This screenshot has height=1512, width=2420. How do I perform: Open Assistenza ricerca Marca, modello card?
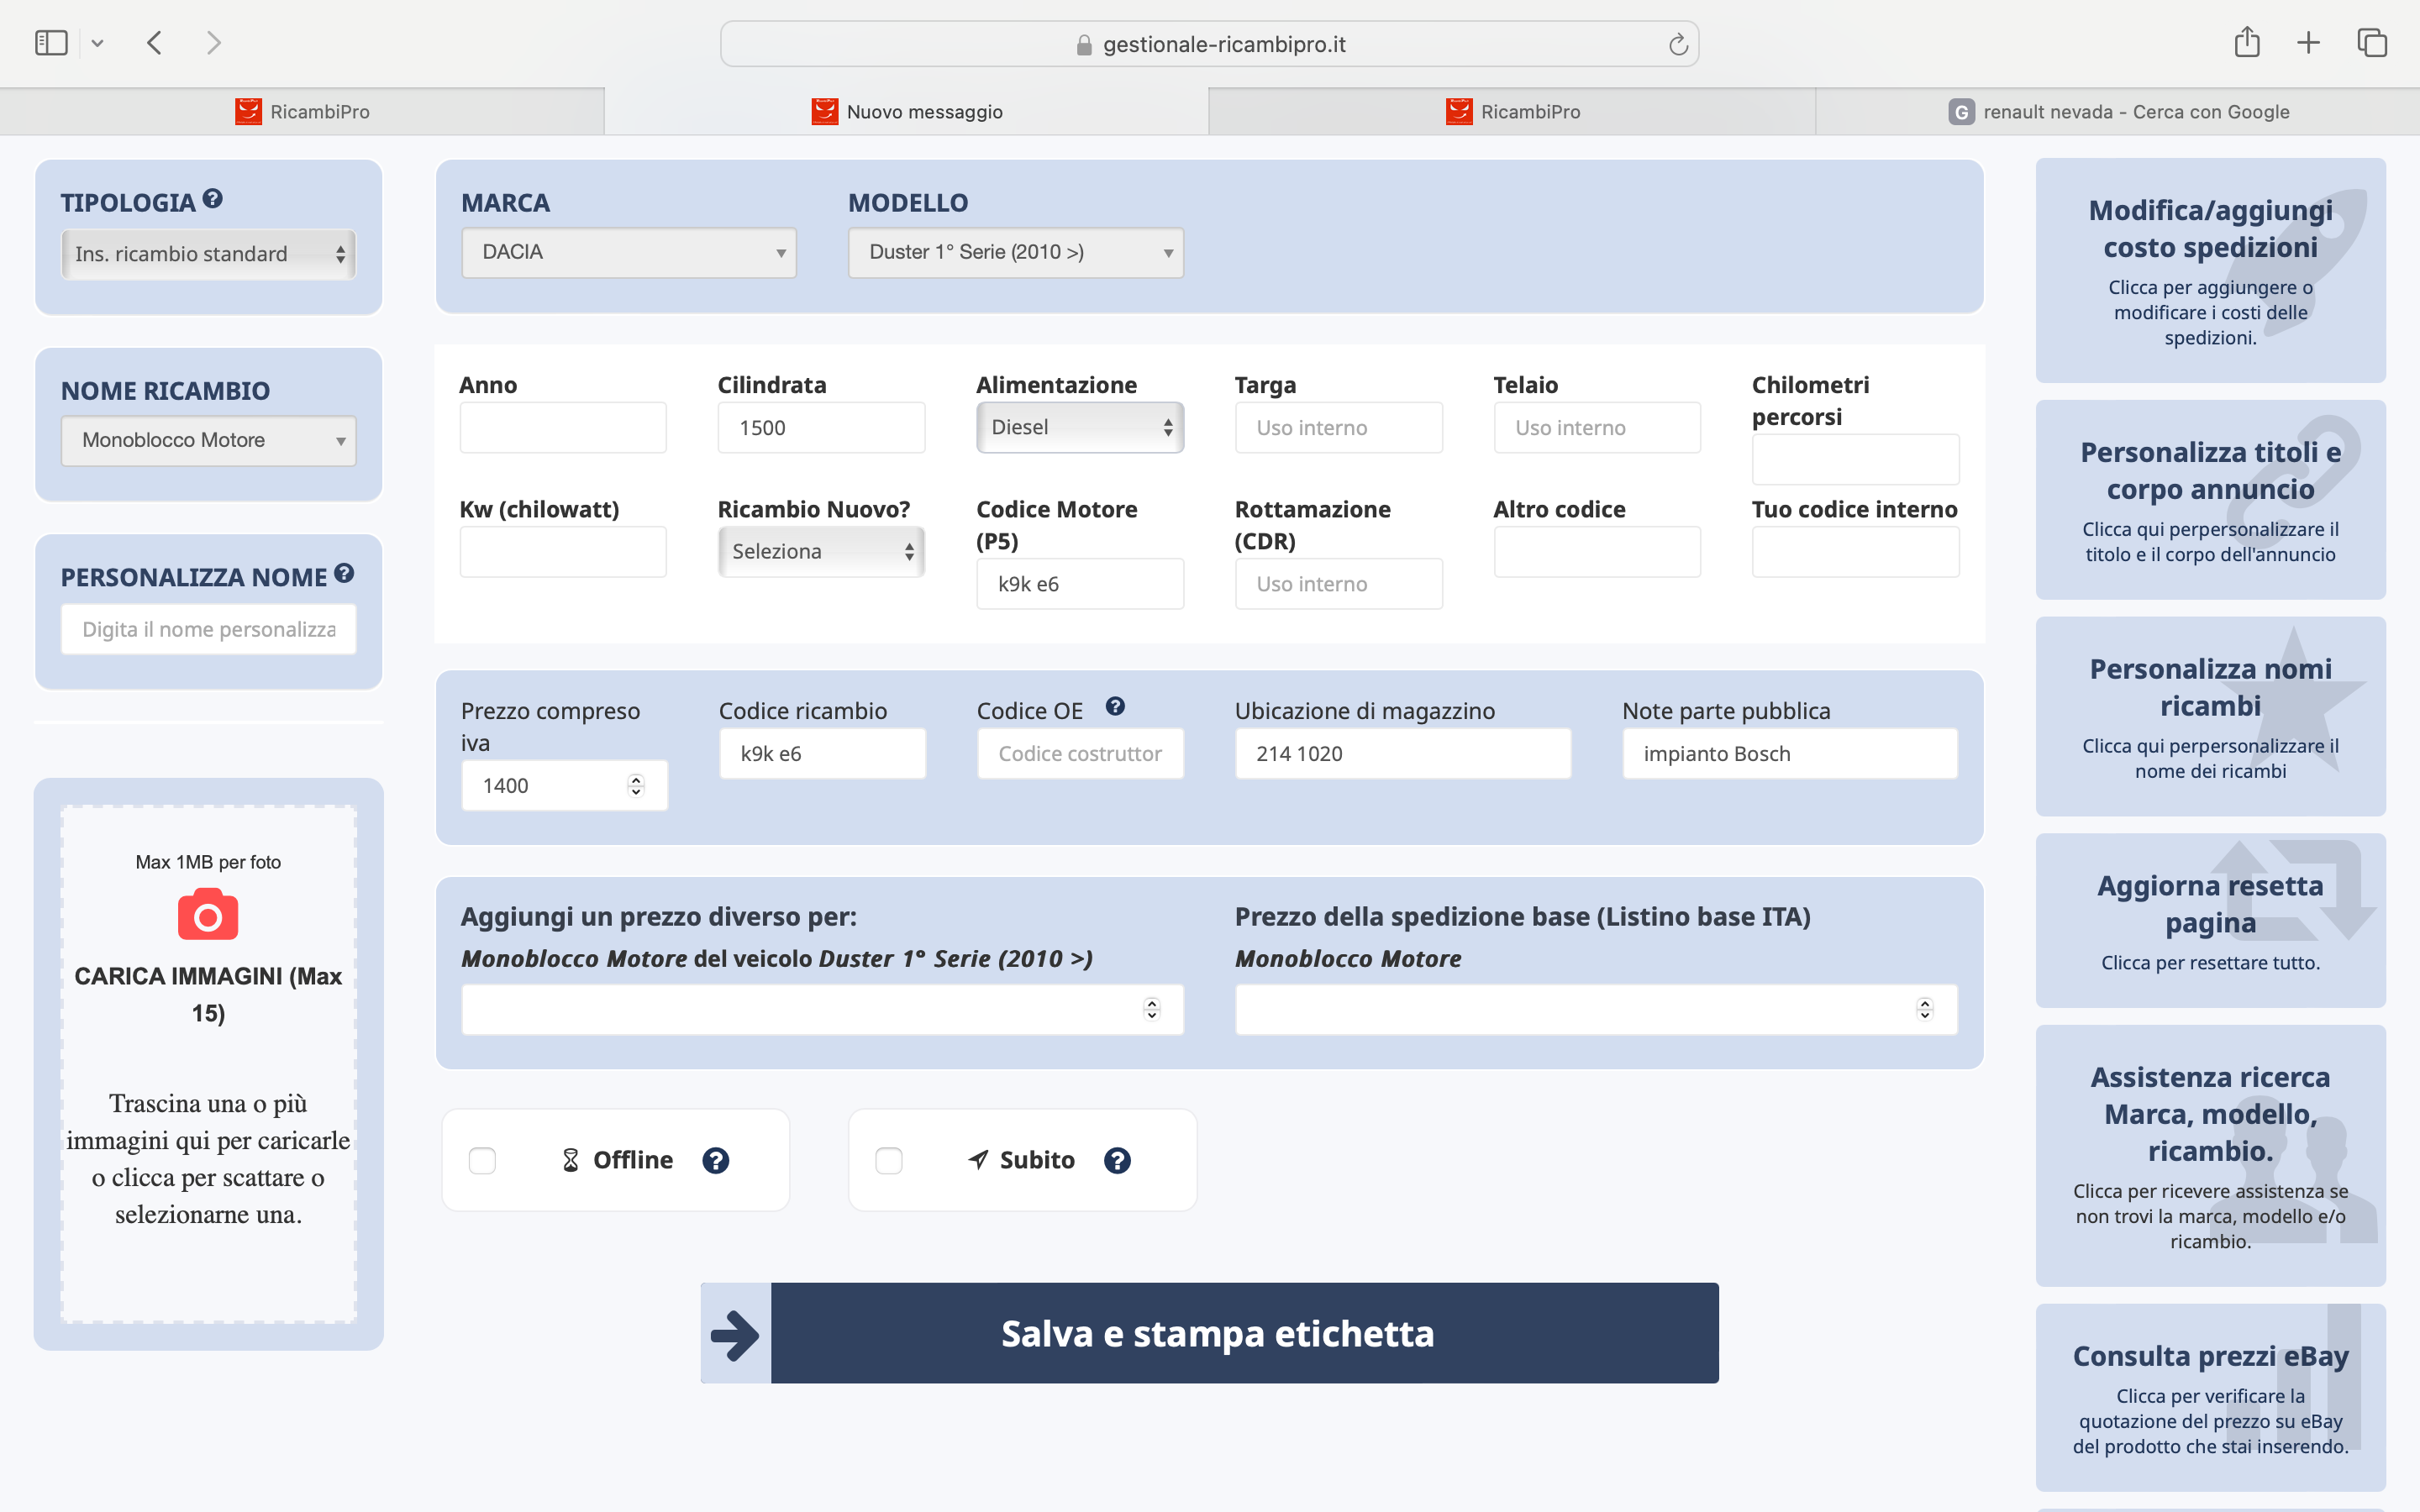pos(2210,1156)
